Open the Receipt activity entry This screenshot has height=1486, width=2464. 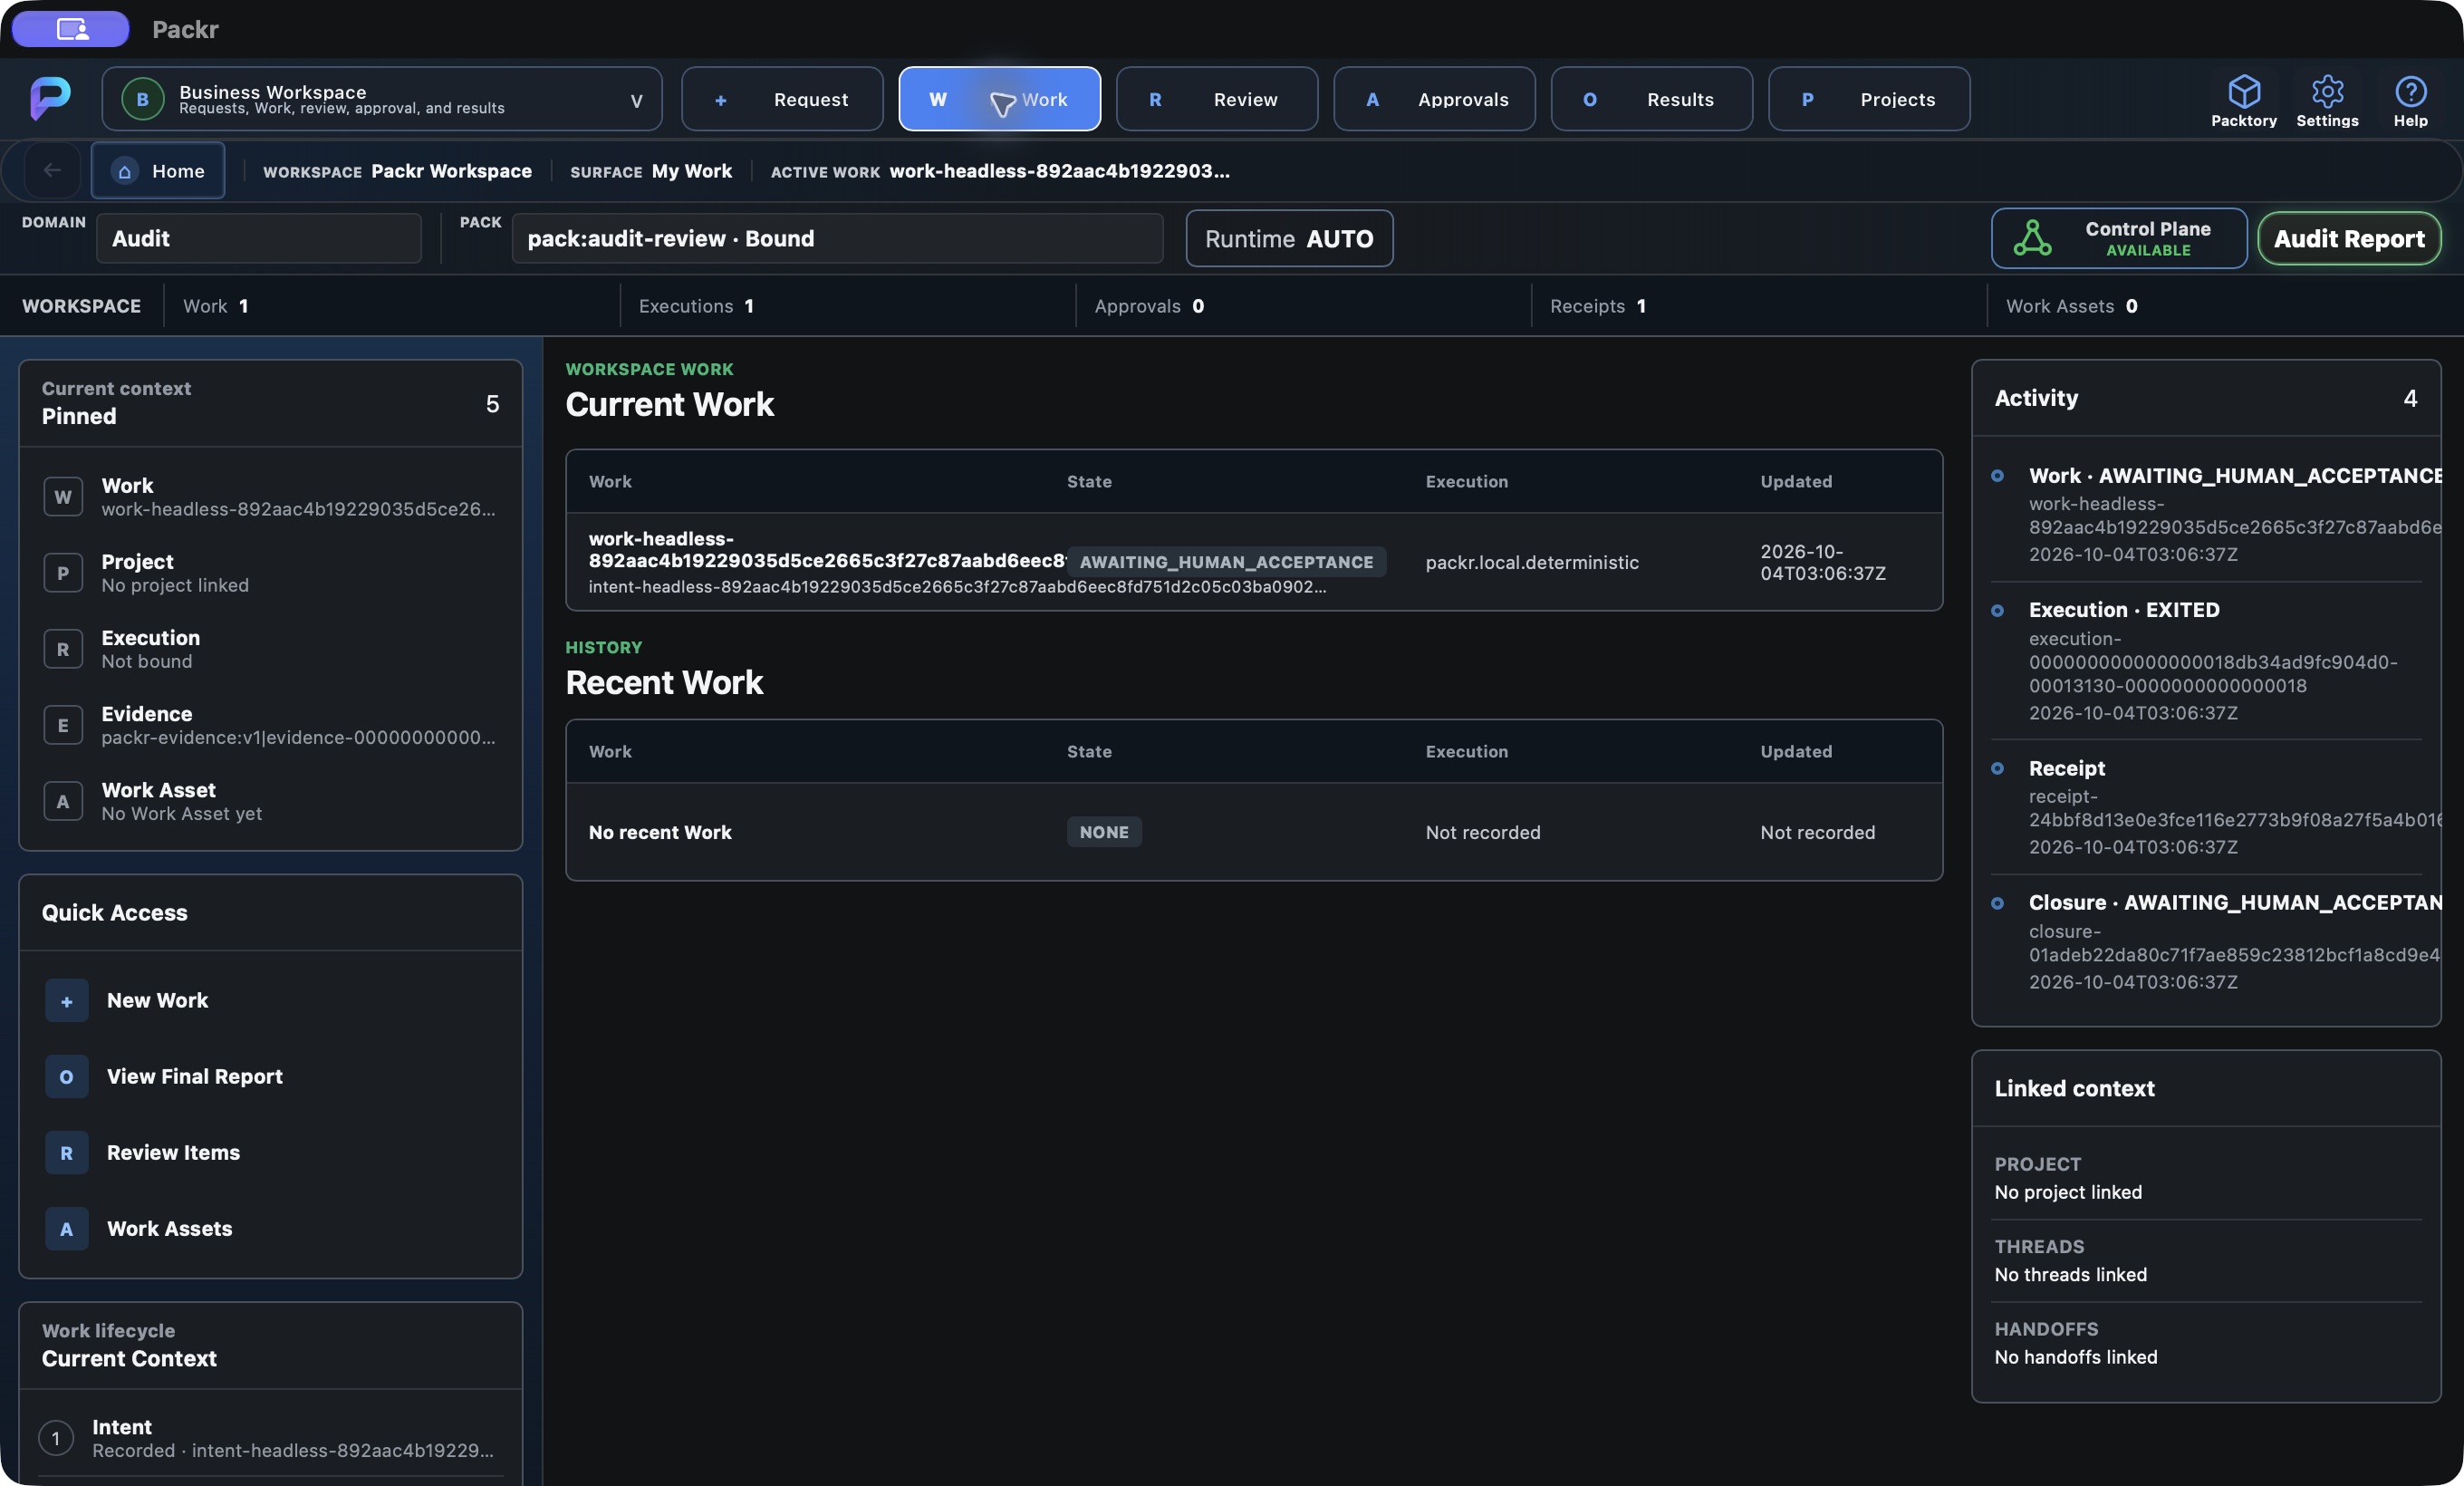pyautogui.click(x=2206, y=807)
